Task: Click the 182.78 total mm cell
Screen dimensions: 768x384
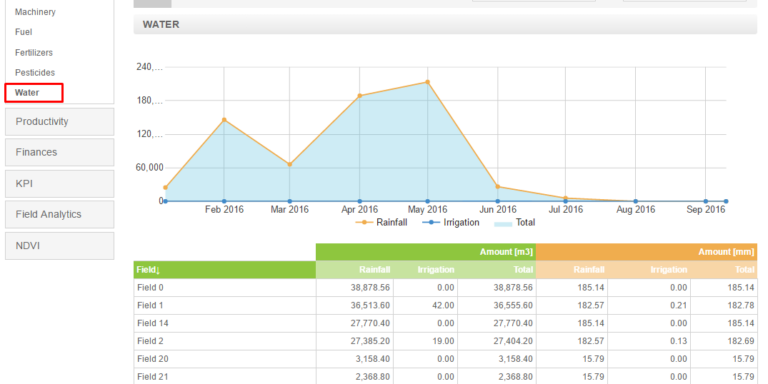Action: (x=724, y=306)
